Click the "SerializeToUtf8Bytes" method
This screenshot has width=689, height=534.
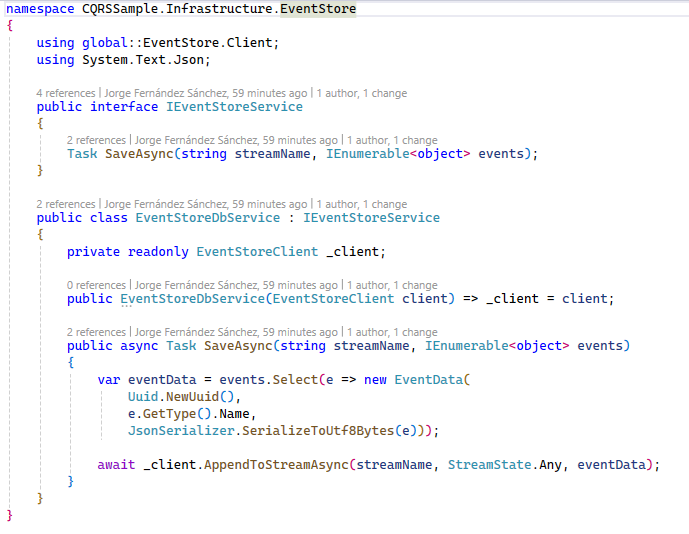[x=318, y=431]
